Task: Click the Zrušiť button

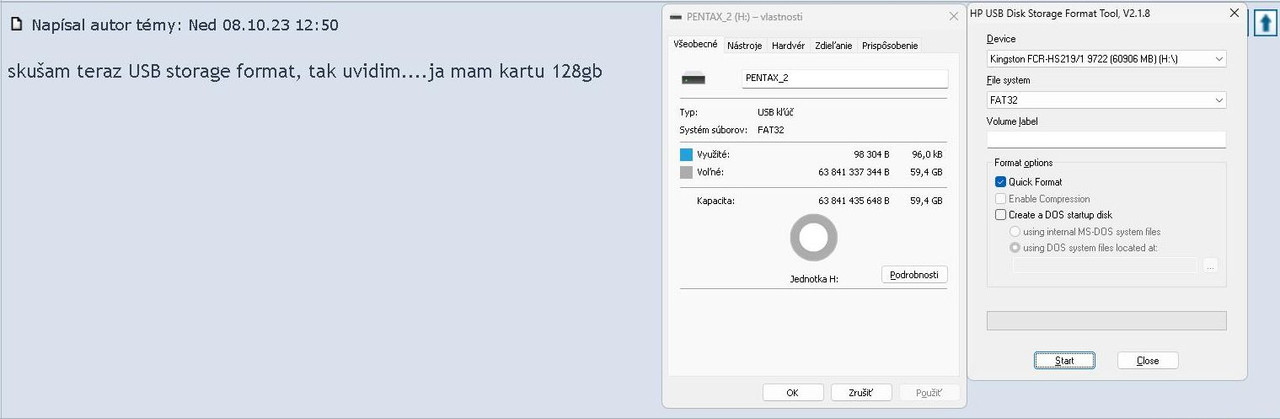Action: (x=861, y=393)
